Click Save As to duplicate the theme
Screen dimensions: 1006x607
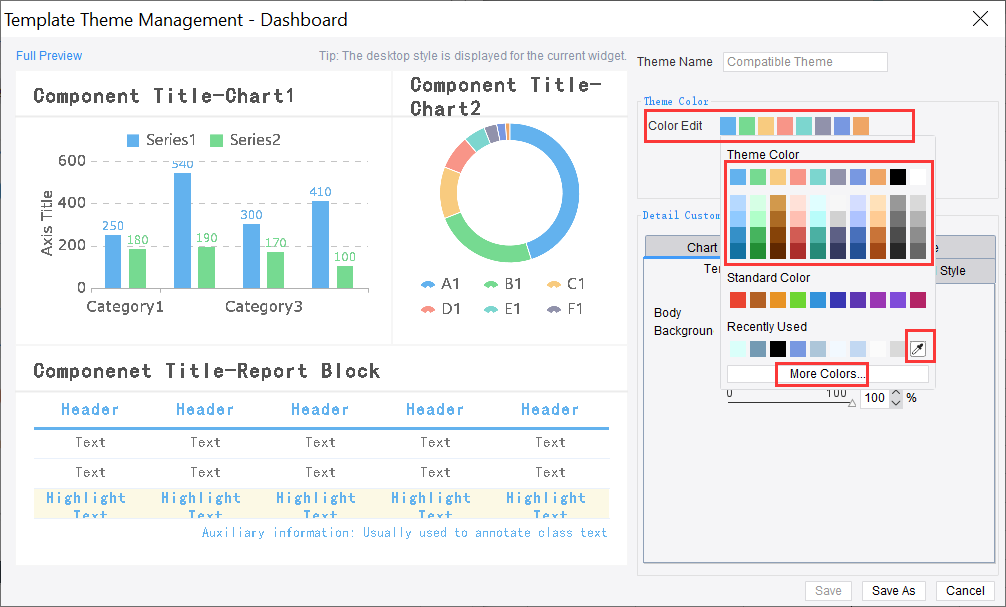coord(893,590)
